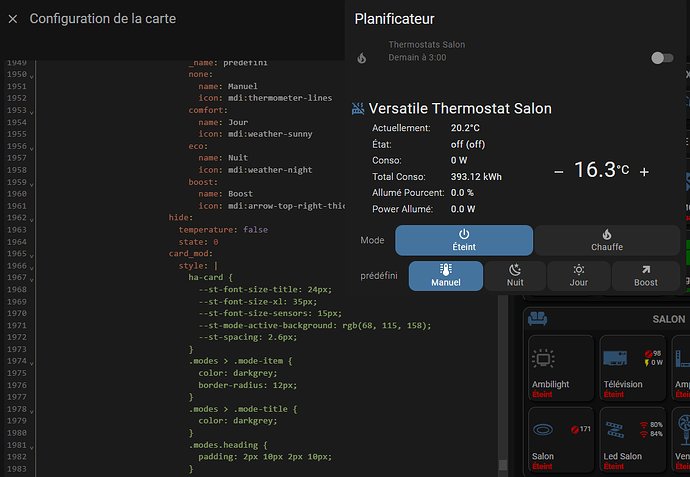Decrease target temperature with minus button
Viewport: 690px width, 477px height.
coord(558,172)
